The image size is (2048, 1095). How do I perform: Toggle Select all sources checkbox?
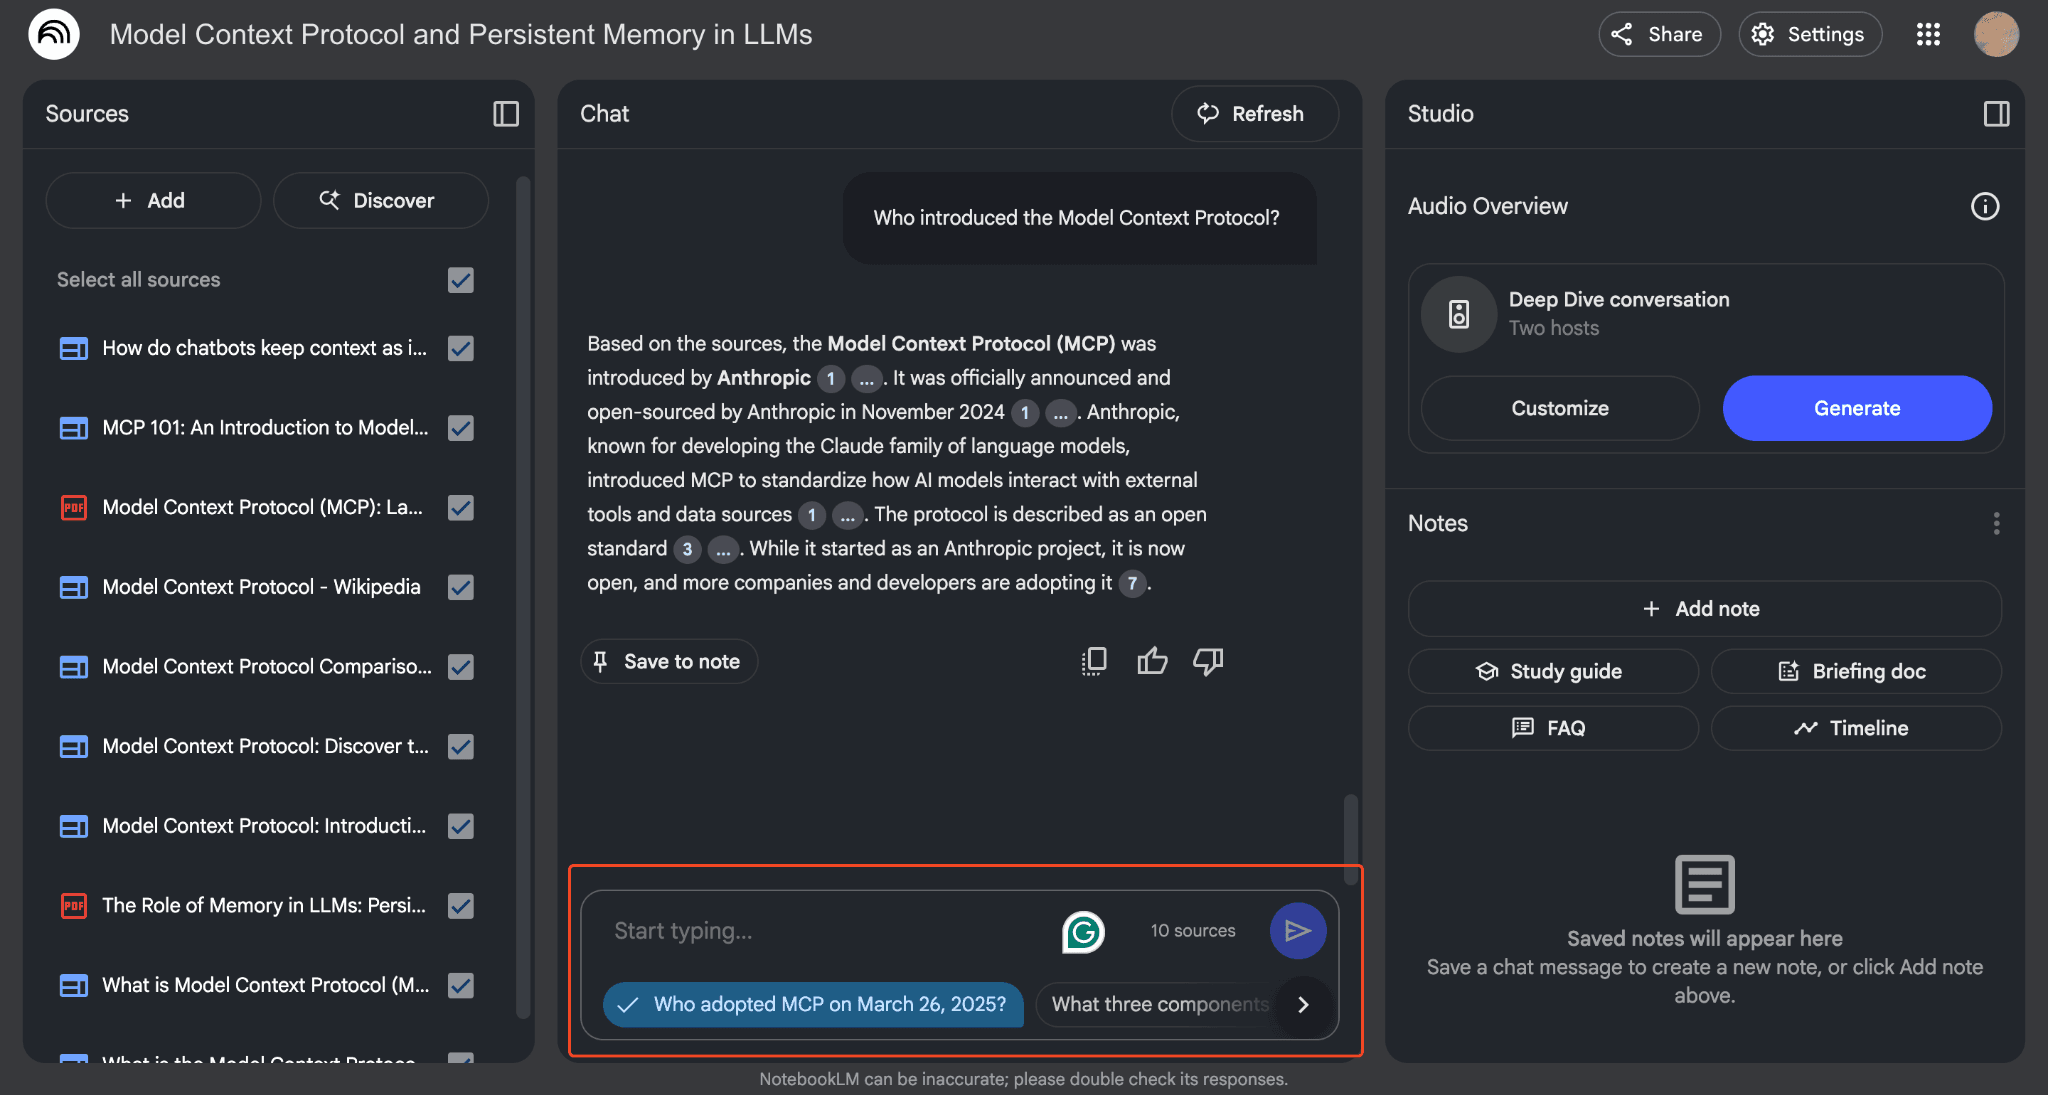pyautogui.click(x=460, y=280)
